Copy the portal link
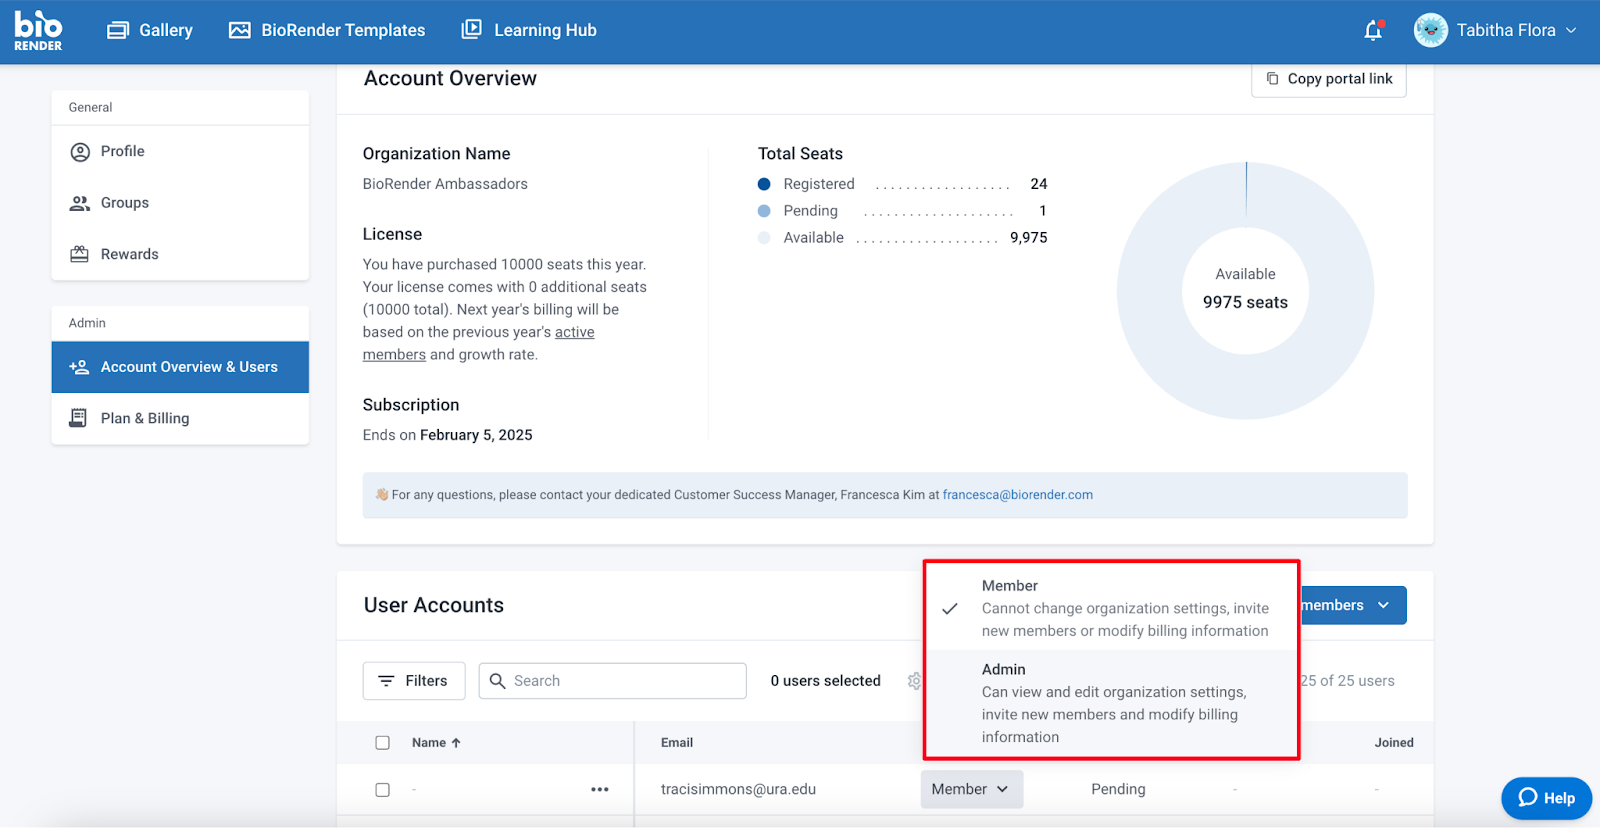The image size is (1600, 832). point(1329,79)
